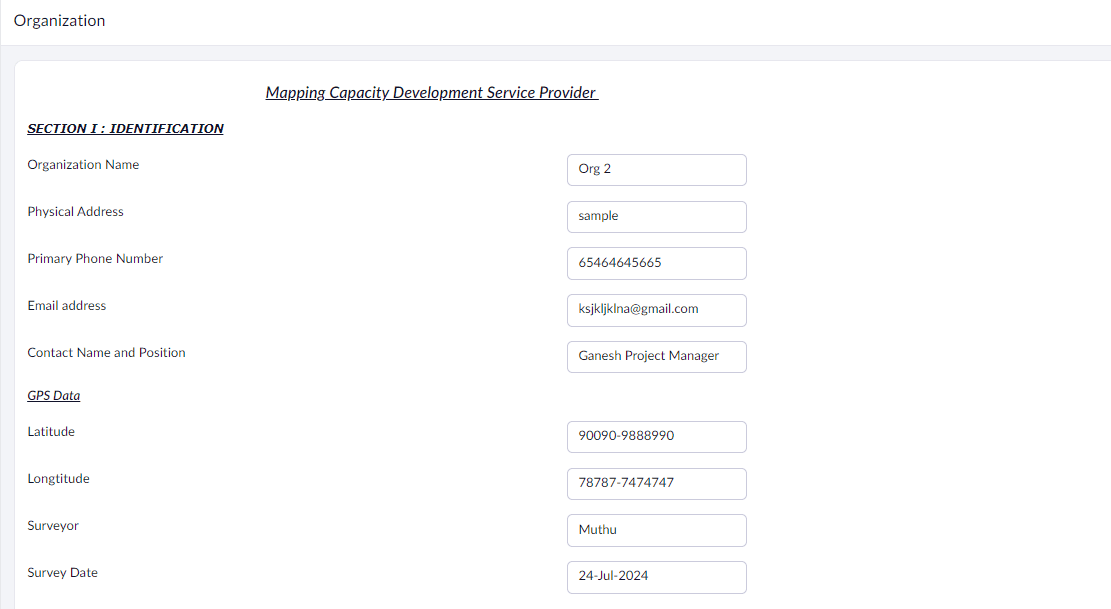1111x609 pixels.
Task: Click the GPS Data subheading
Action: (x=54, y=396)
